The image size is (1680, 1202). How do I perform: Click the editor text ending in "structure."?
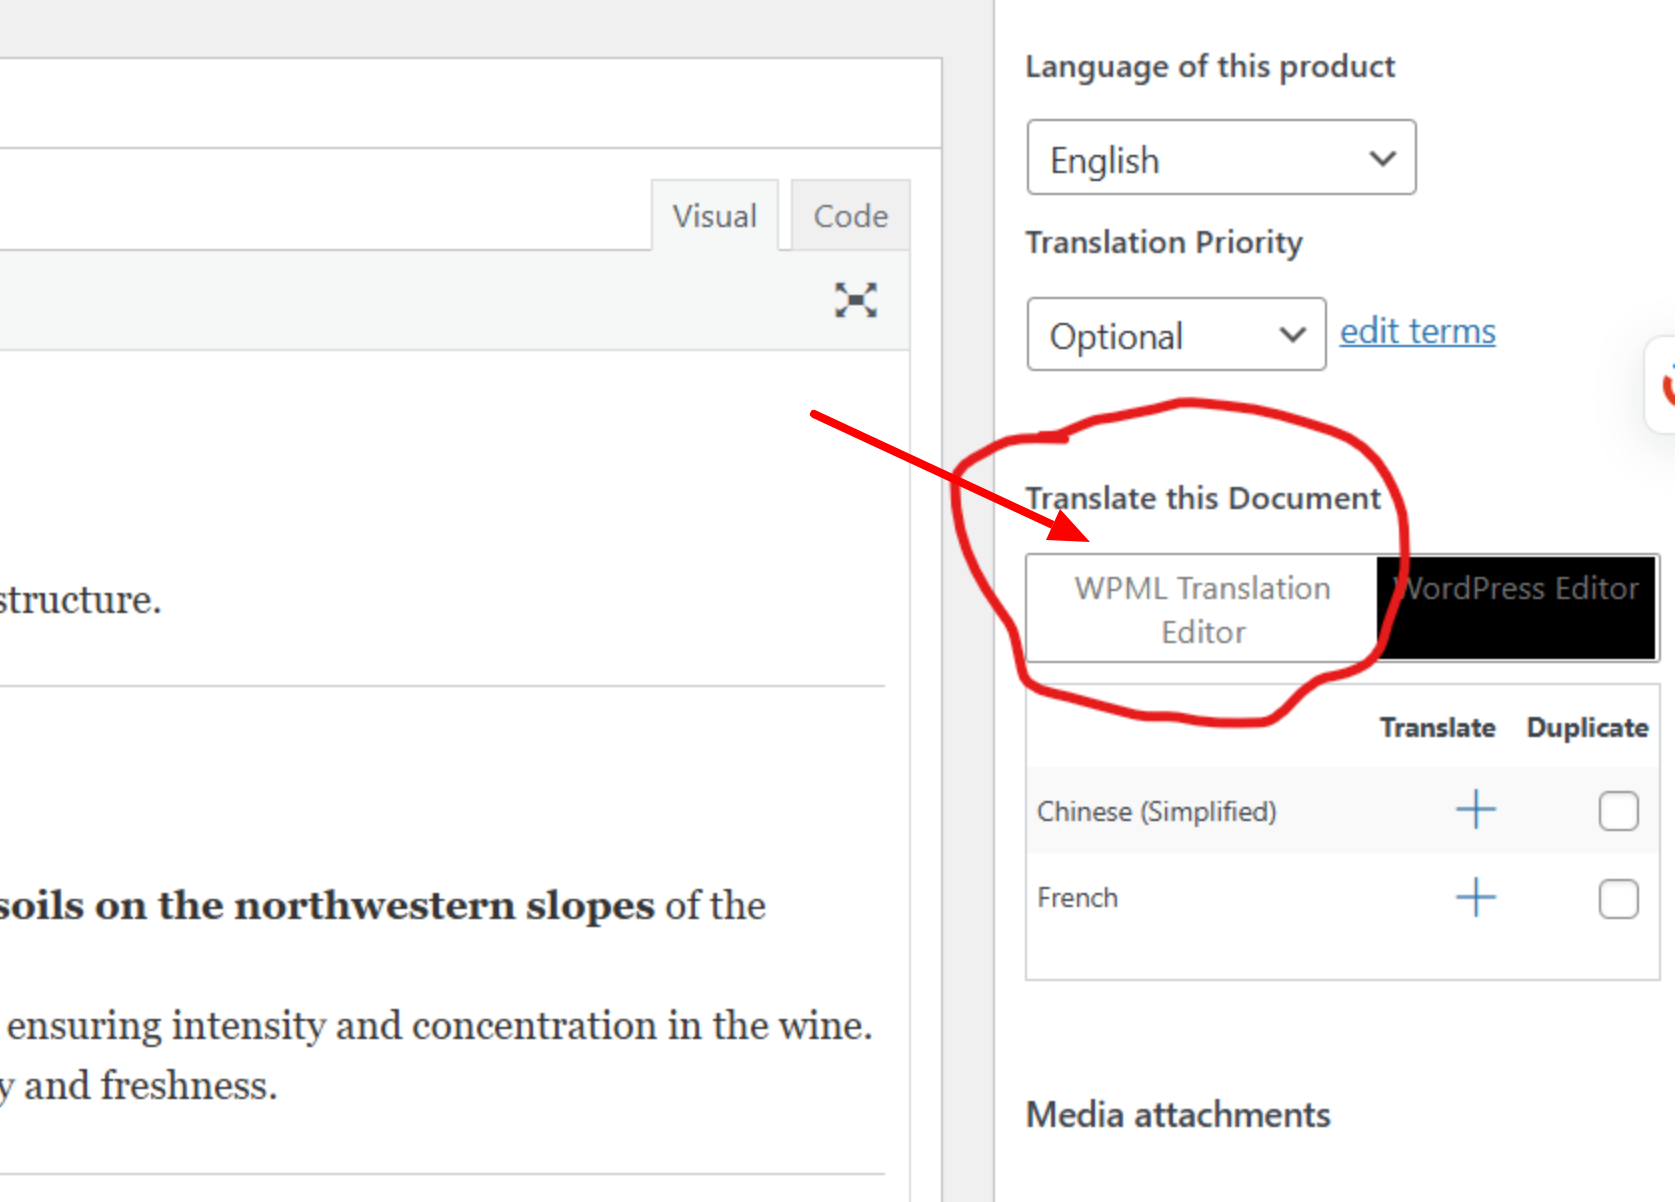point(80,599)
